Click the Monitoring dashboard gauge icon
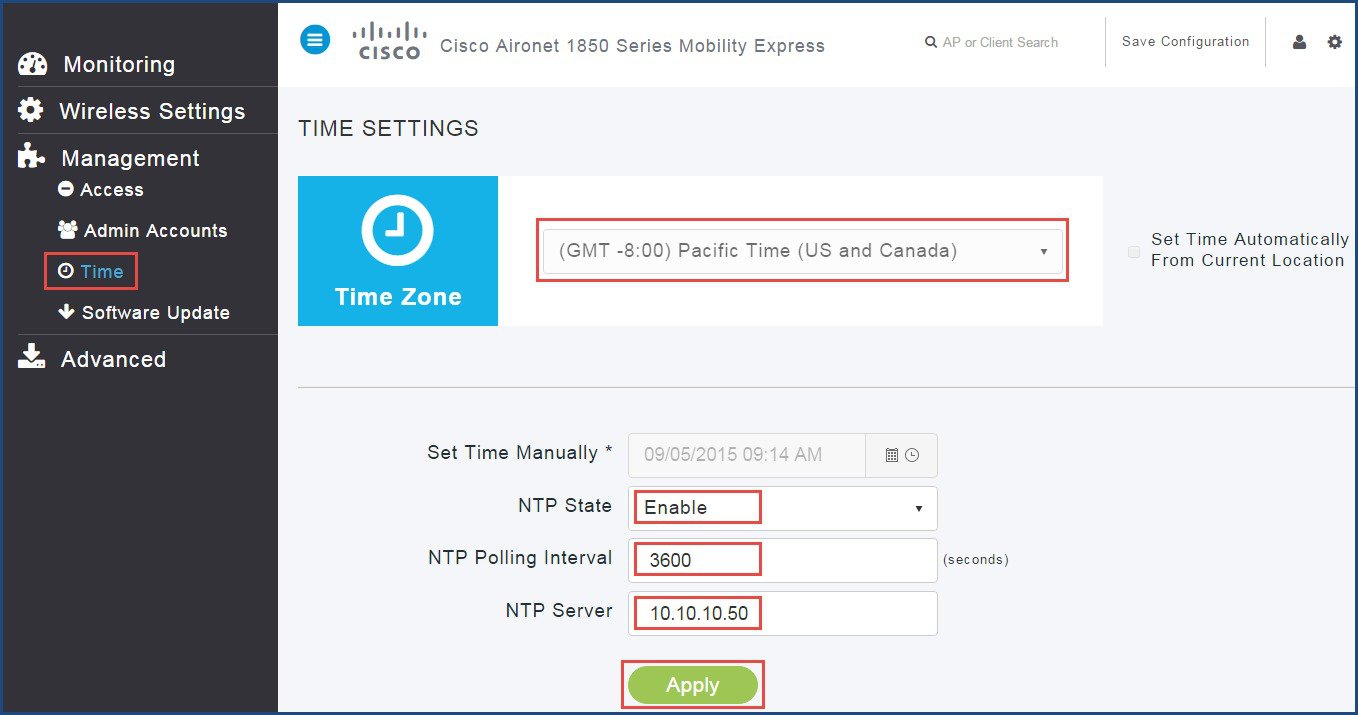Screen dimensions: 1358x715 [x=32, y=64]
